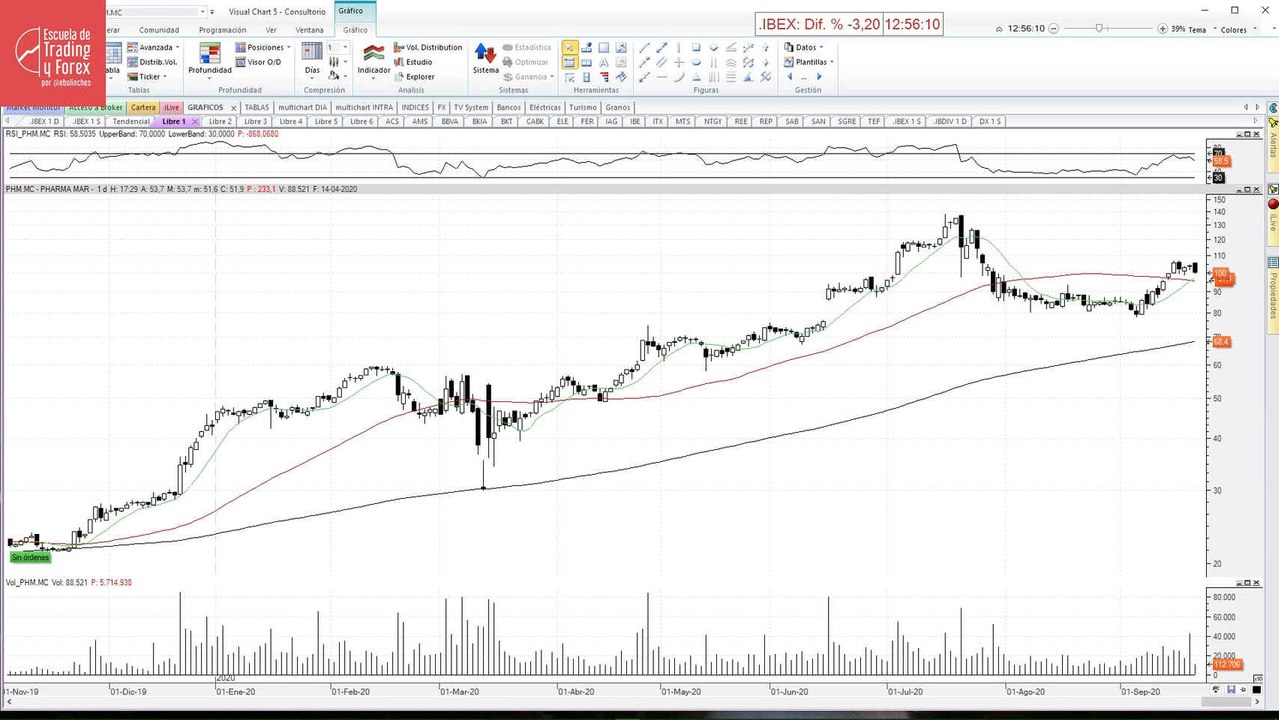Switch to the TABLAS workspace tab

pyautogui.click(x=257, y=107)
